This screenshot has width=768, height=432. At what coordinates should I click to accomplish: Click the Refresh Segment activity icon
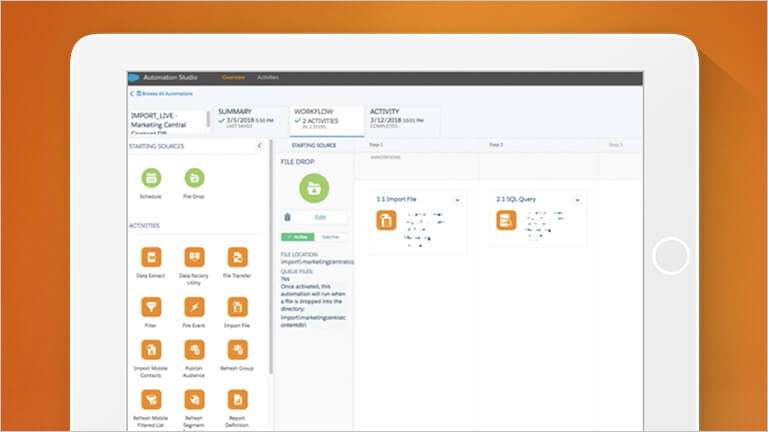(x=194, y=400)
